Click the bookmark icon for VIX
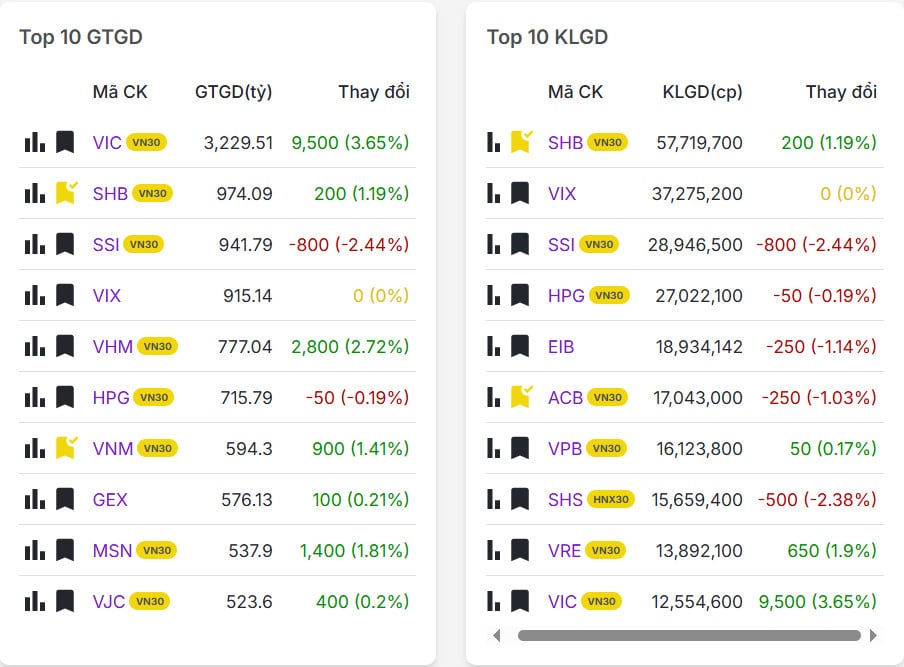The width and height of the screenshot is (904, 667). coord(66,295)
